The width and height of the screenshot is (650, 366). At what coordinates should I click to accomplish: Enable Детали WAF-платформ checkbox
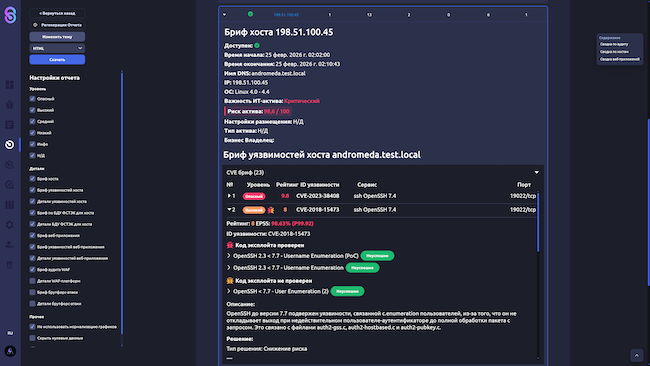pyautogui.click(x=32, y=281)
